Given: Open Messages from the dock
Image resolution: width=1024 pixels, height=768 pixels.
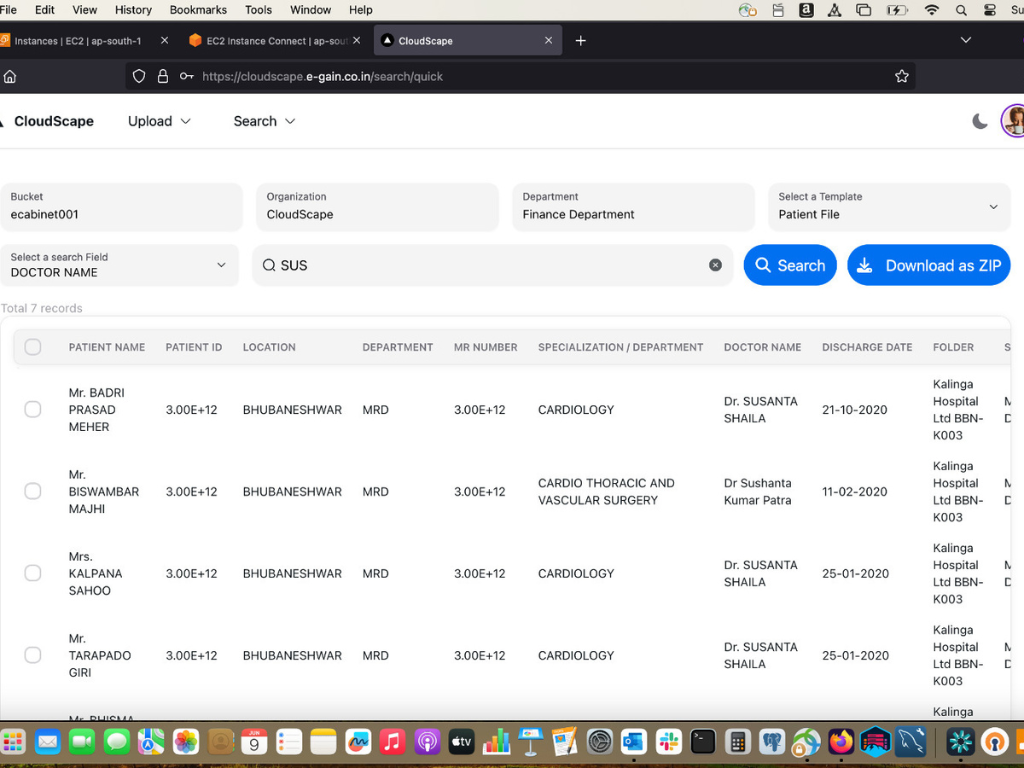Looking at the screenshot, I should (116, 742).
